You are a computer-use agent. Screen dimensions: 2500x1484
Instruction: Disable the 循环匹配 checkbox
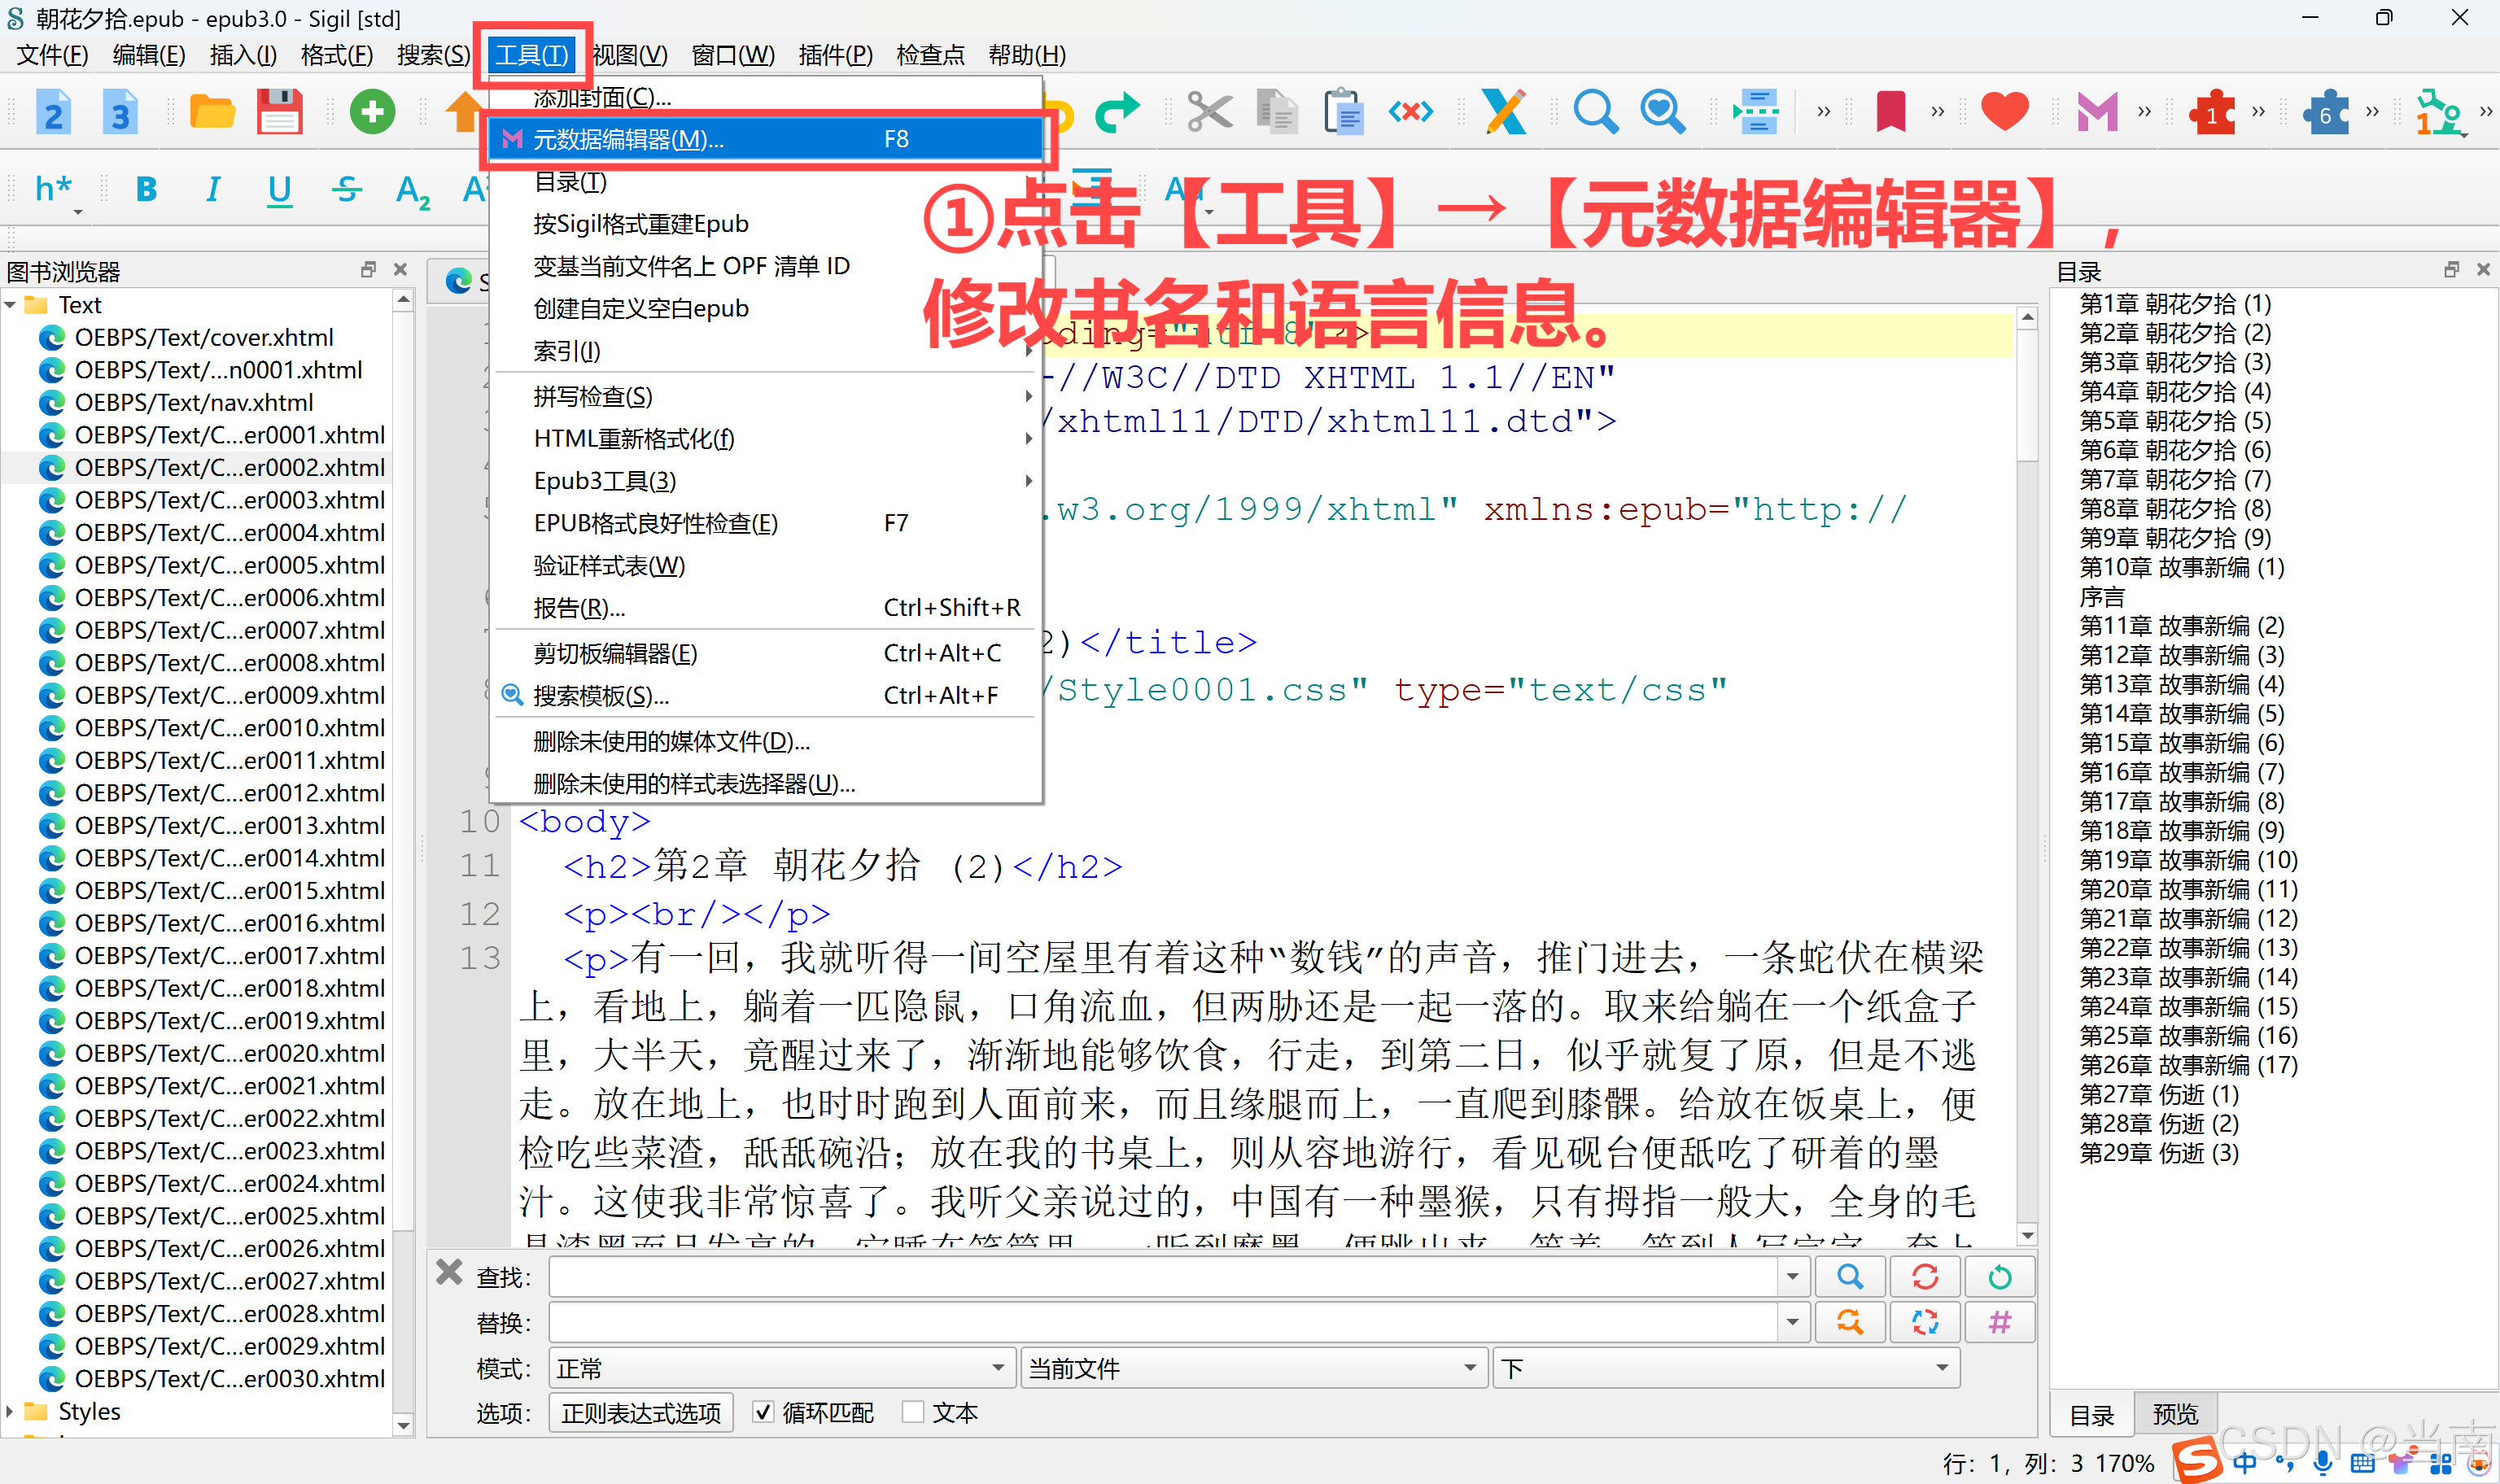[764, 1412]
